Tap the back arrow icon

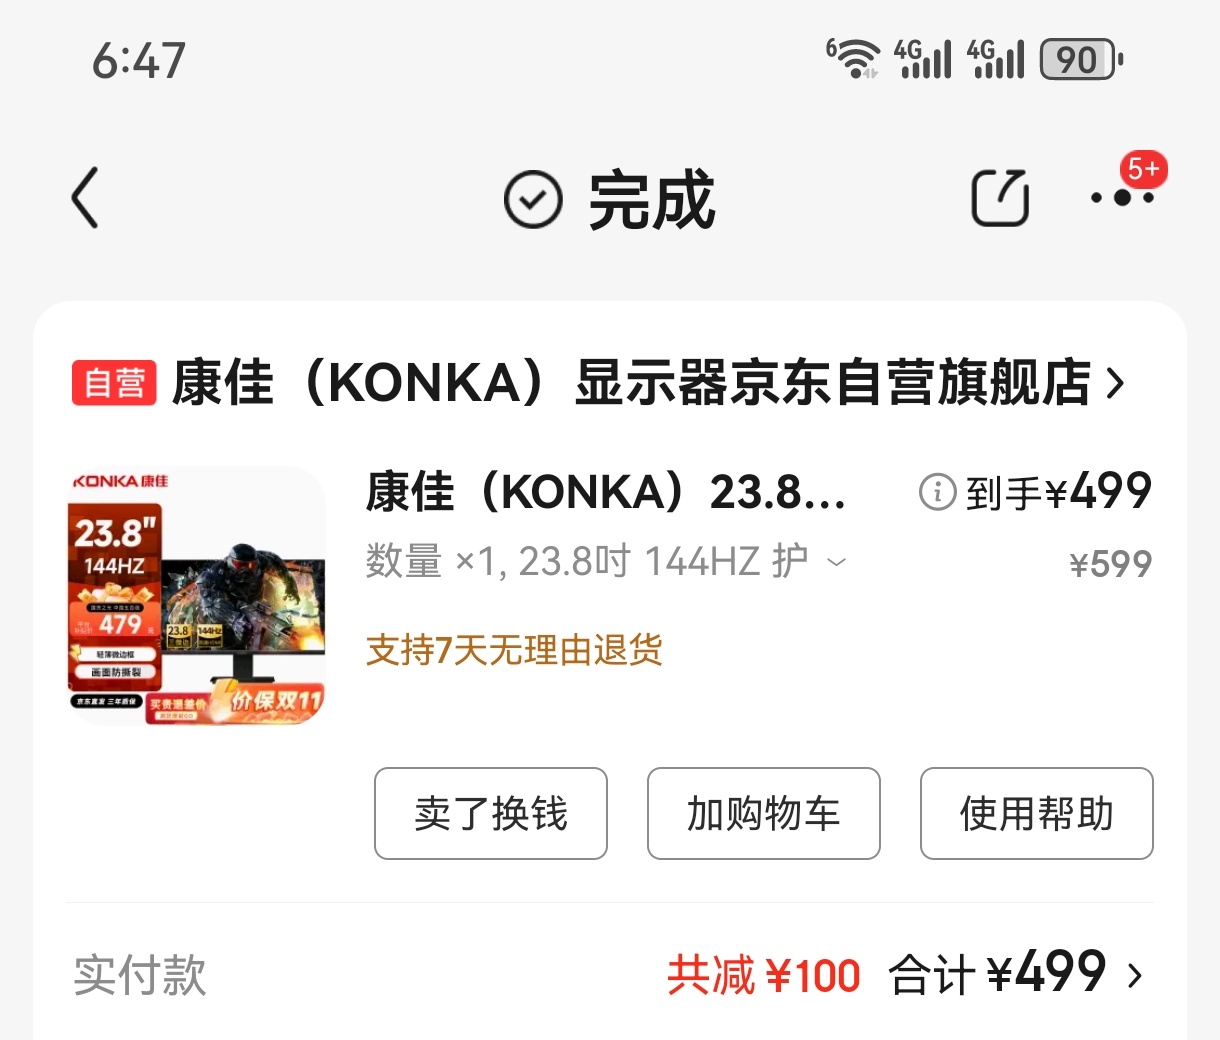[86, 198]
